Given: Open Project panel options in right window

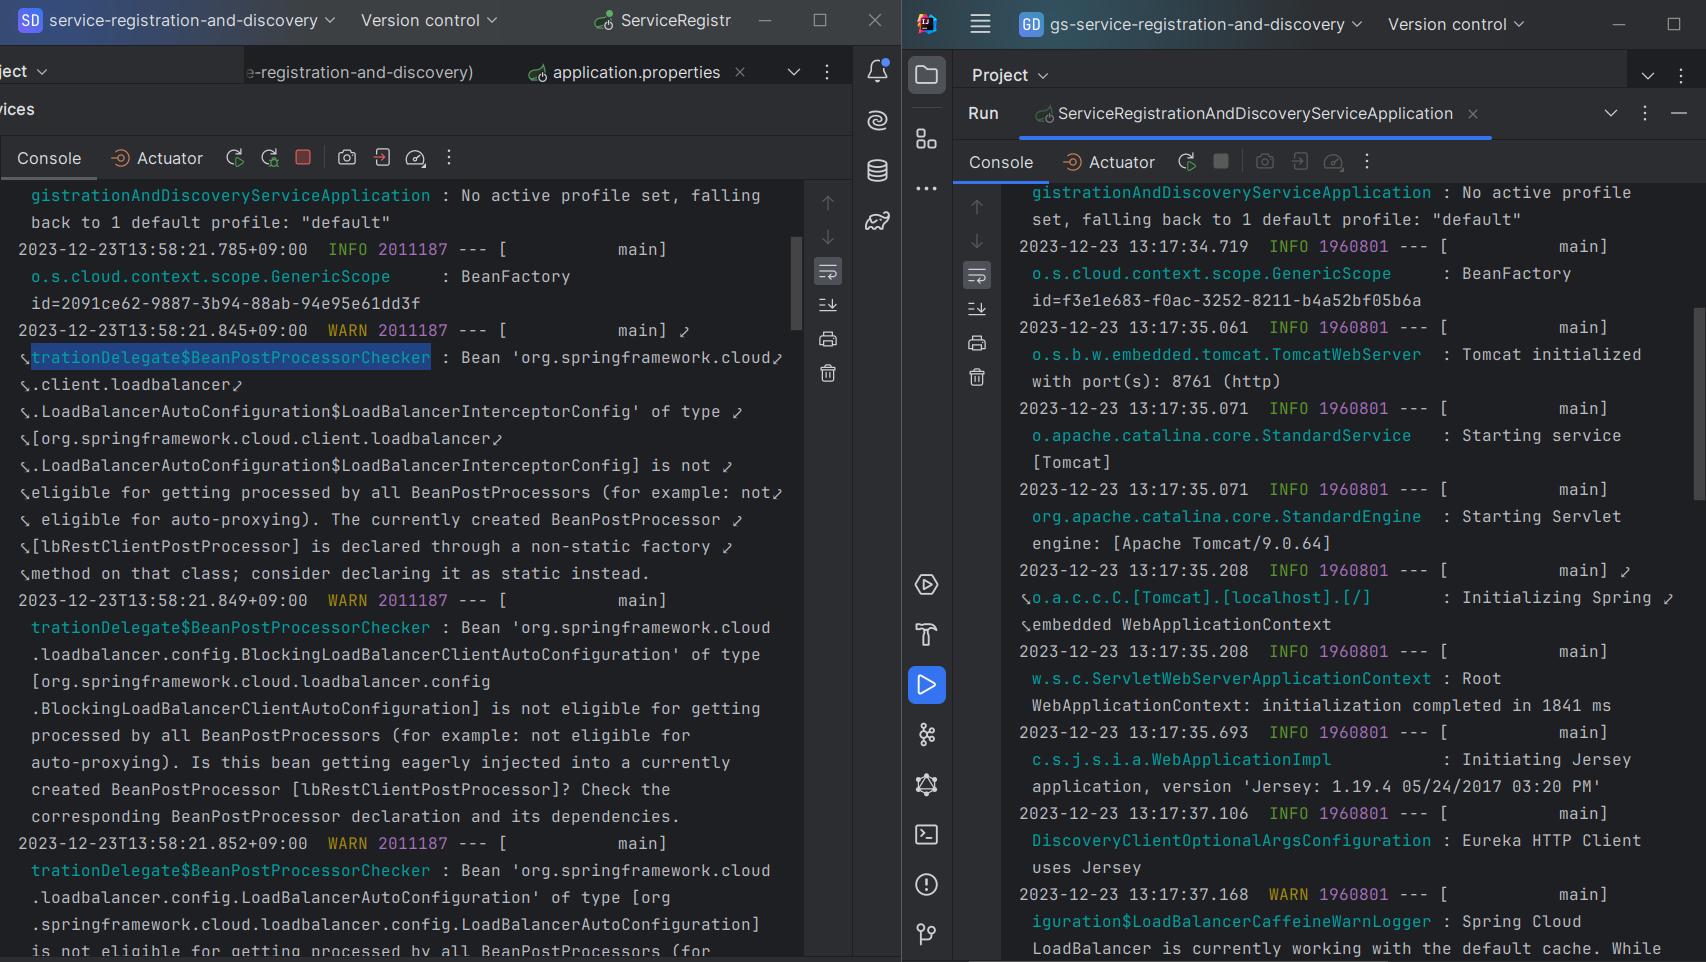Looking at the screenshot, I should 1682,76.
